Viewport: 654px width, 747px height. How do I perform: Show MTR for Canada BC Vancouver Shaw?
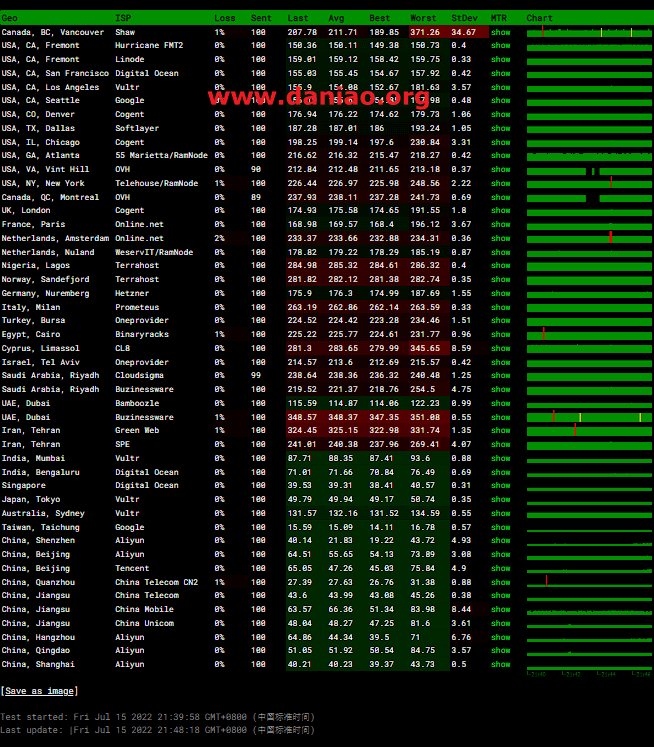pos(500,32)
